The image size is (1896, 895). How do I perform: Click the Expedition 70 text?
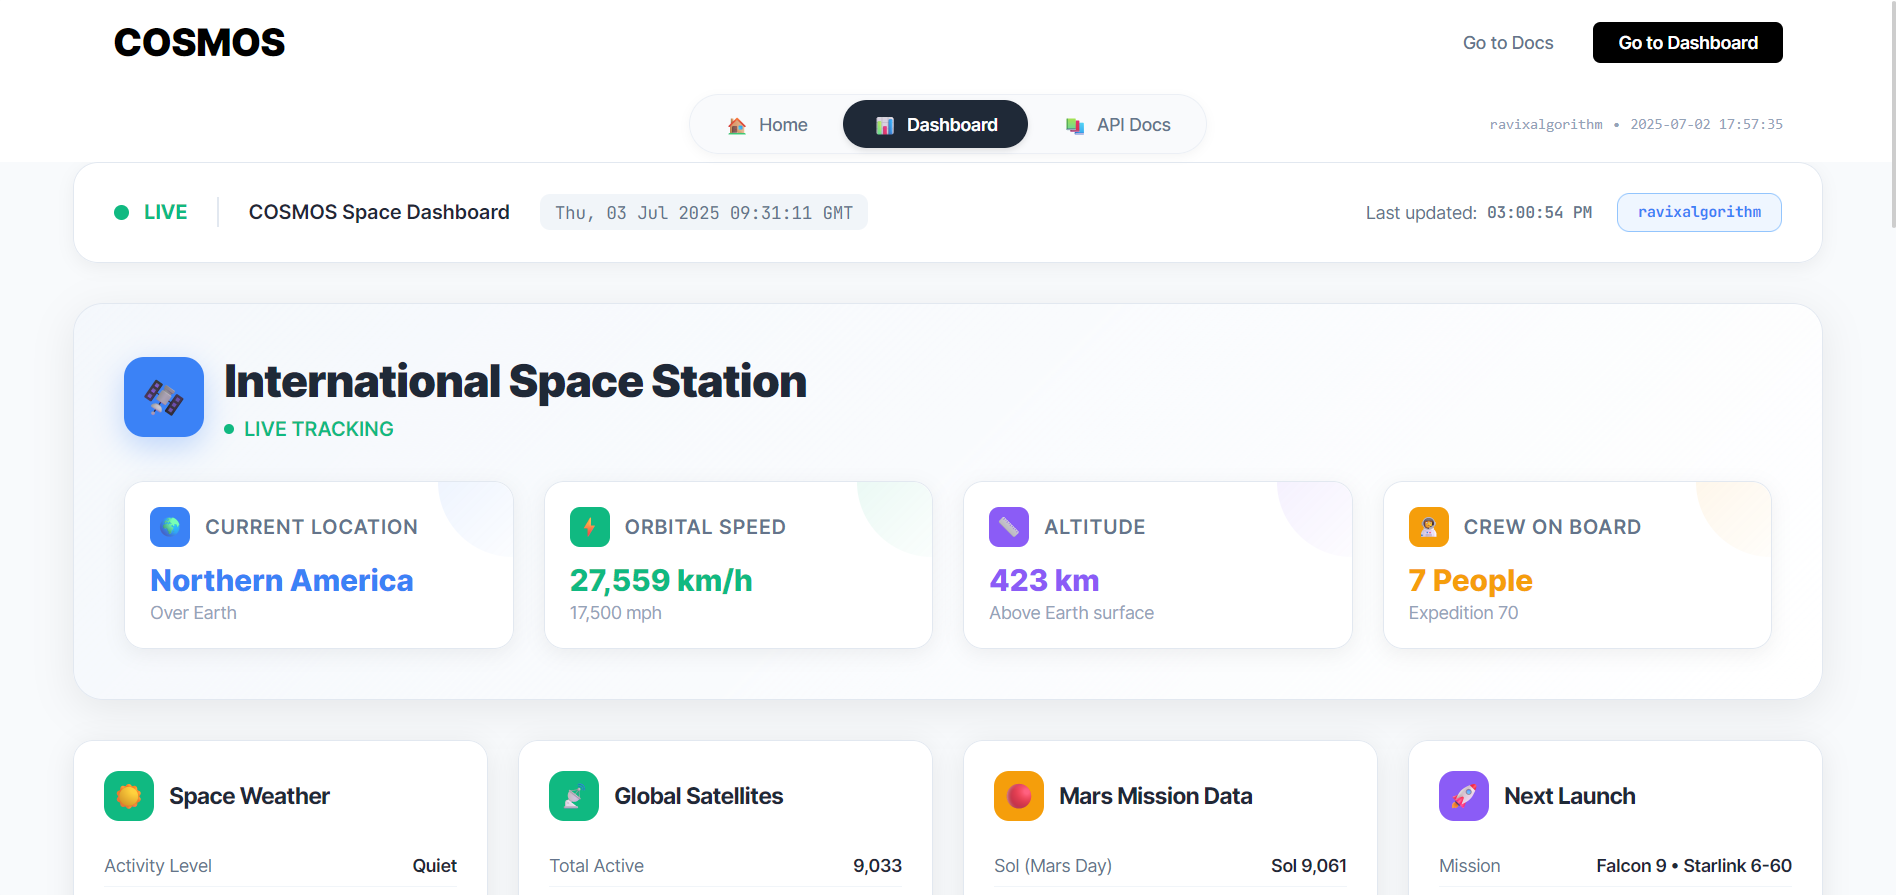pyautogui.click(x=1463, y=613)
